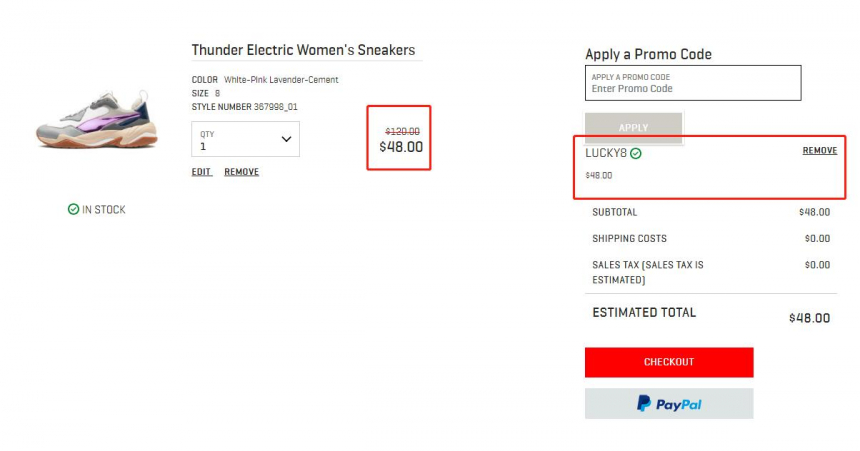The height and width of the screenshot is (451, 860).
Task: Click the LUCKY8 promo code label
Action: click(606, 153)
